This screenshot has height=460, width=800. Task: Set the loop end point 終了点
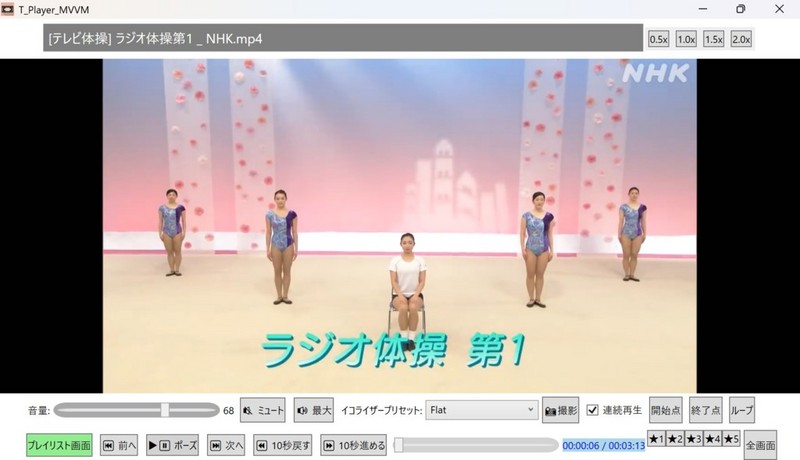[x=705, y=410]
